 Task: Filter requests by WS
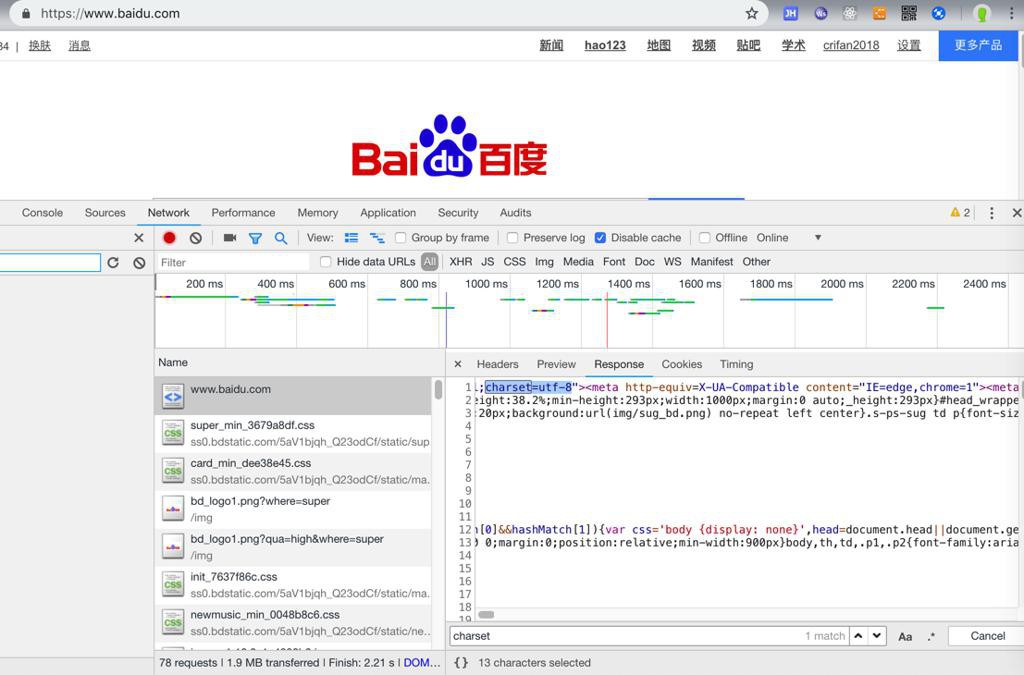click(x=673, y=262)
